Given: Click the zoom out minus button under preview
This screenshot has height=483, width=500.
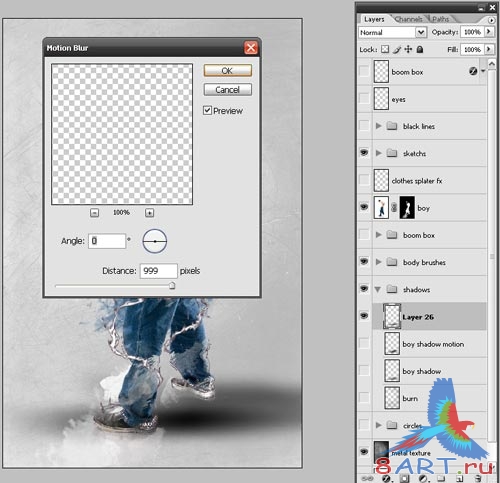Looking at the screenshot, I should [x=94, y=213].
